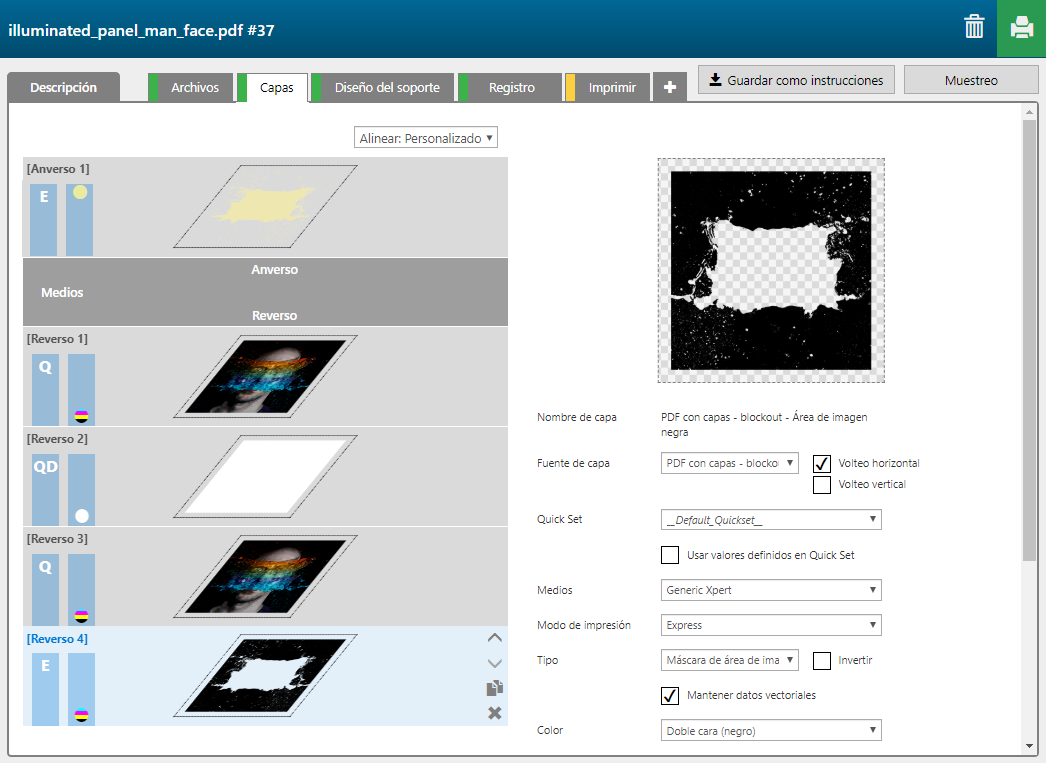Image resolution: width=1046 pixels, height=763 pixels.
Task: Open the Medios Generic Xpert dropdown
Action: [x=771, y=590]
